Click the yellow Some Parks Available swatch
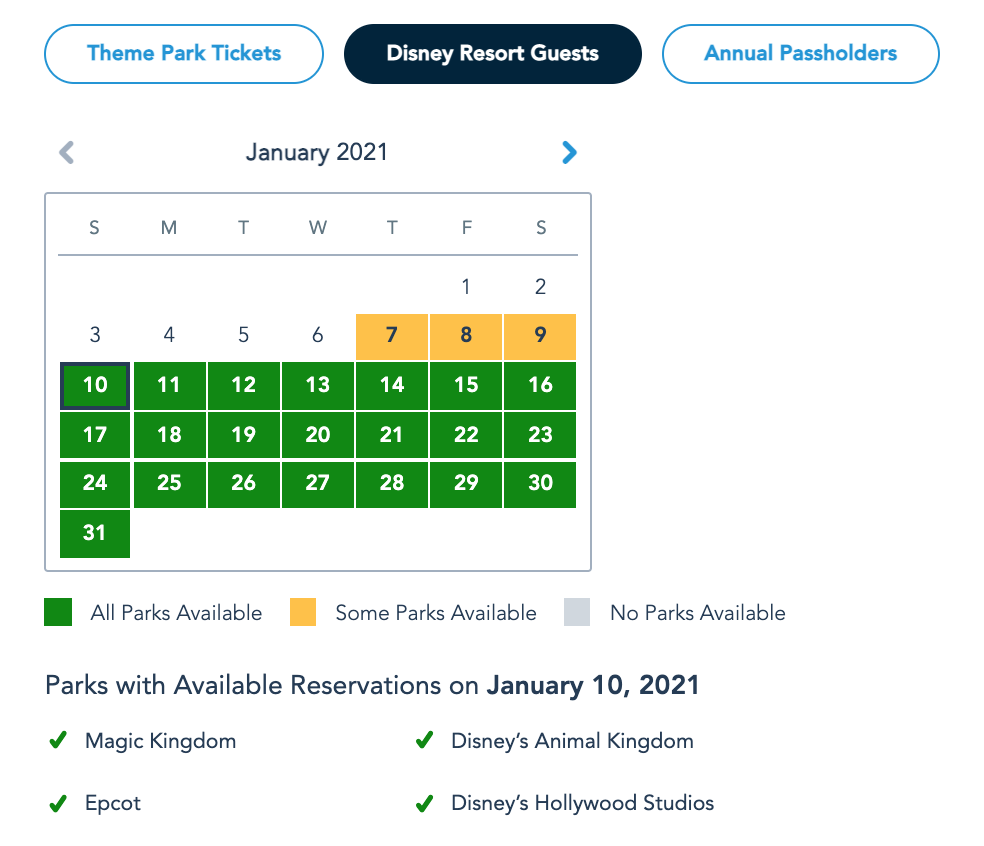This screenshot has height=846, width=984. tap(303, 613)
